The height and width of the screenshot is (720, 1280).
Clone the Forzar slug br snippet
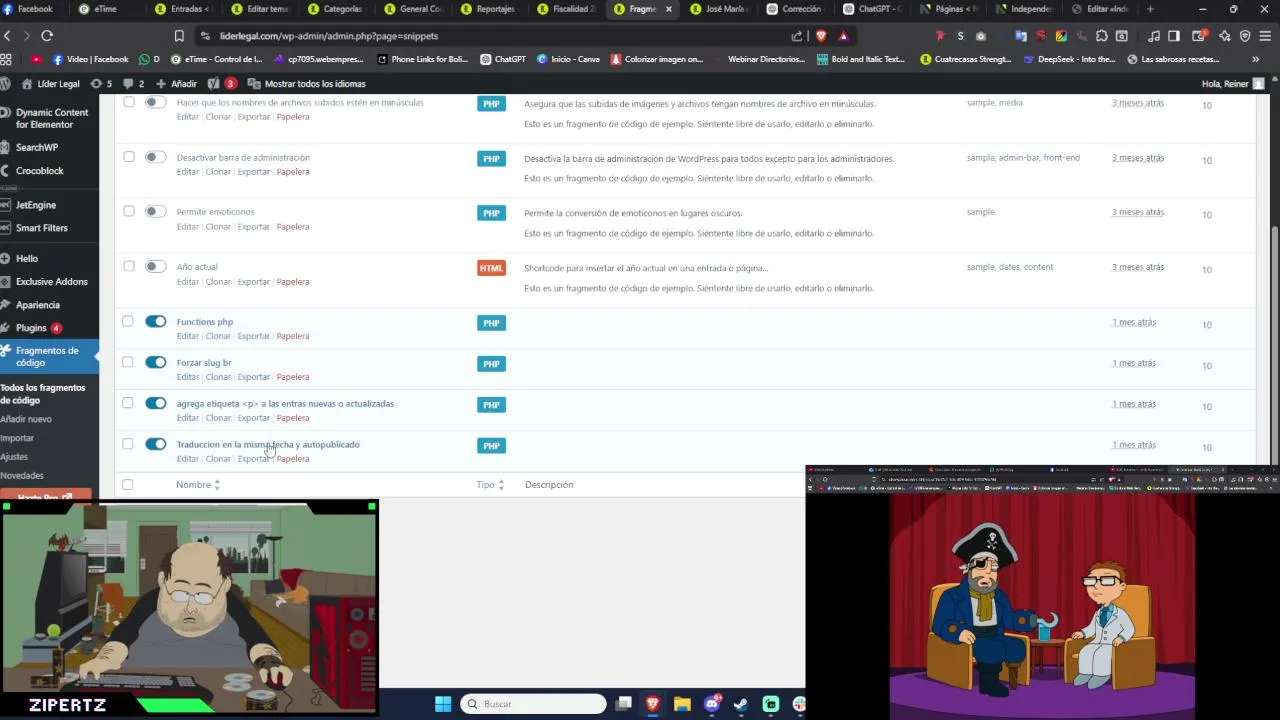click(218, 377)
